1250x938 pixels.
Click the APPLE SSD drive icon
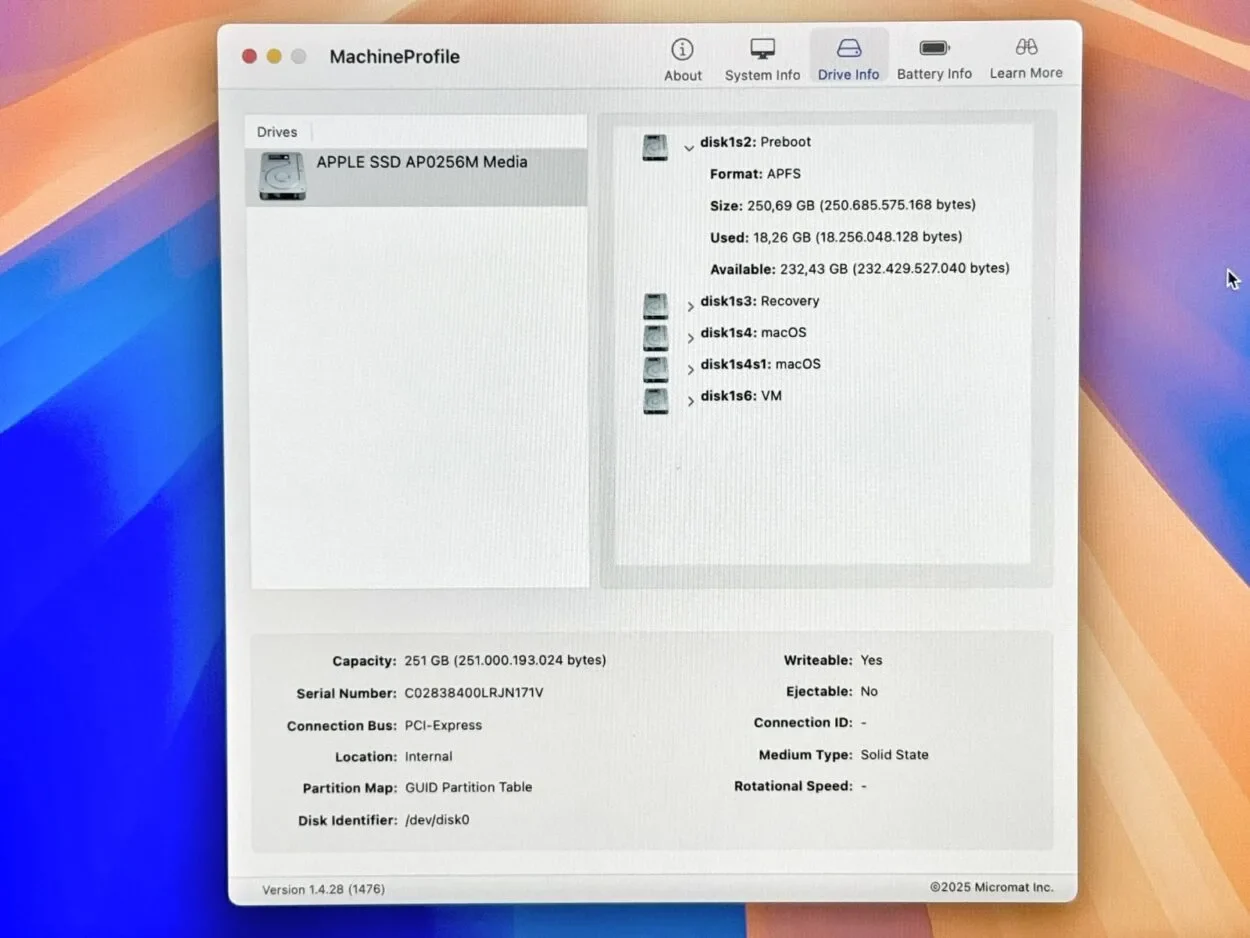(x=282, y=176)
